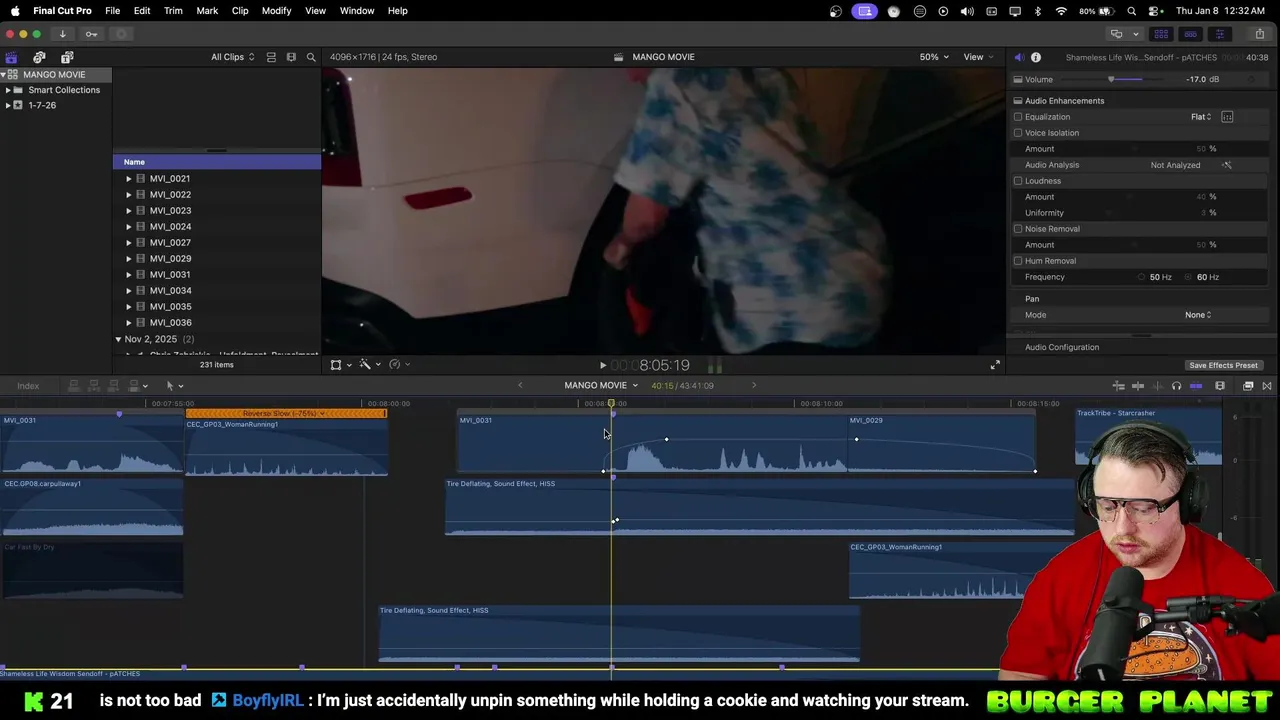Open the equalizer controls icon next to Flat
This screenshot has width=1280, height=720.
1227,117
